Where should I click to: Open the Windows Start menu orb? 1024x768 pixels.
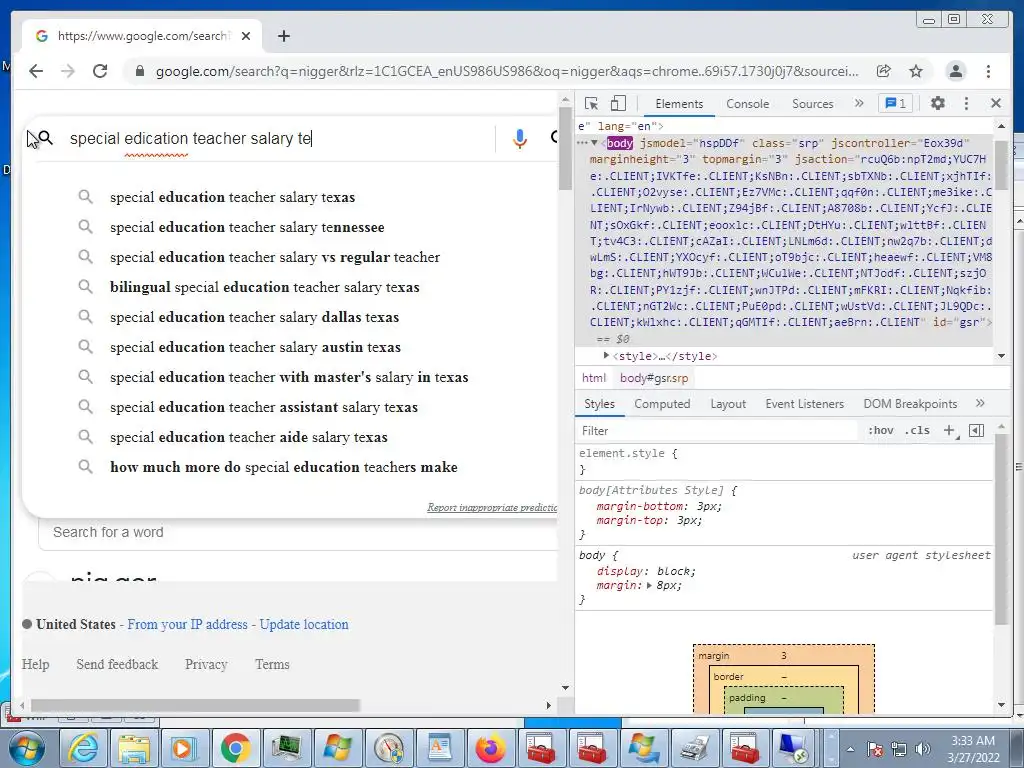(27, 748)
